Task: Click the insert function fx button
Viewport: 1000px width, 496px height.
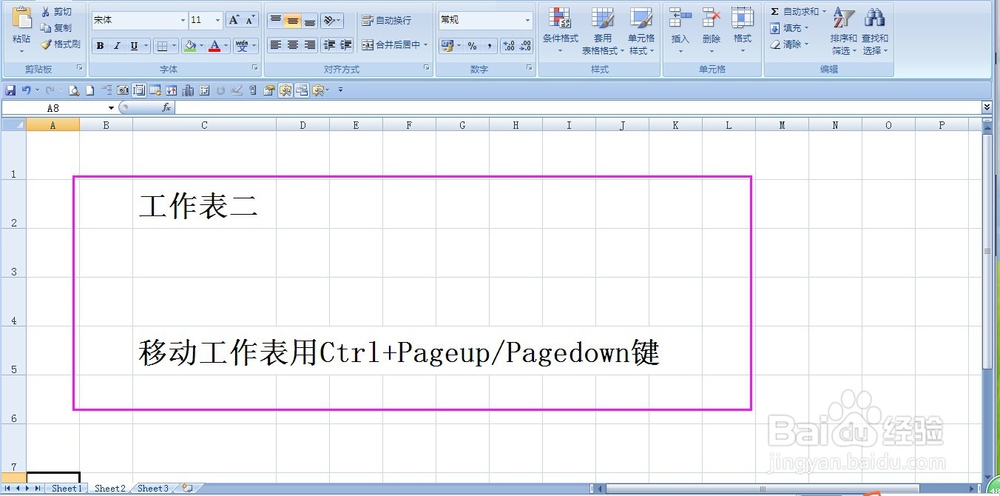Action: (166, 108)
